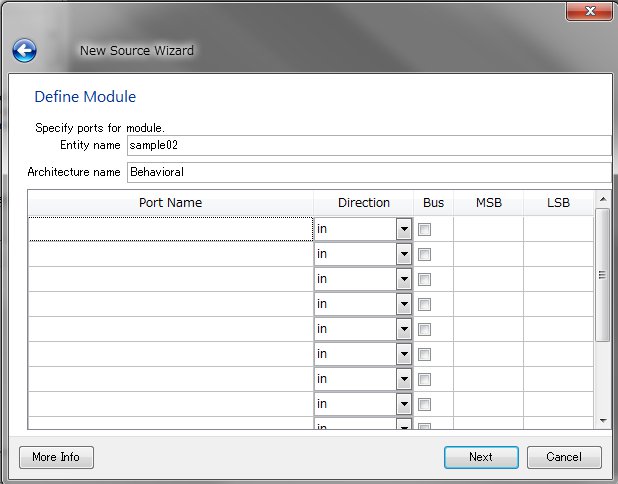
Task: Open the Direction dropdown in eighth row
Action: [404, 404]
